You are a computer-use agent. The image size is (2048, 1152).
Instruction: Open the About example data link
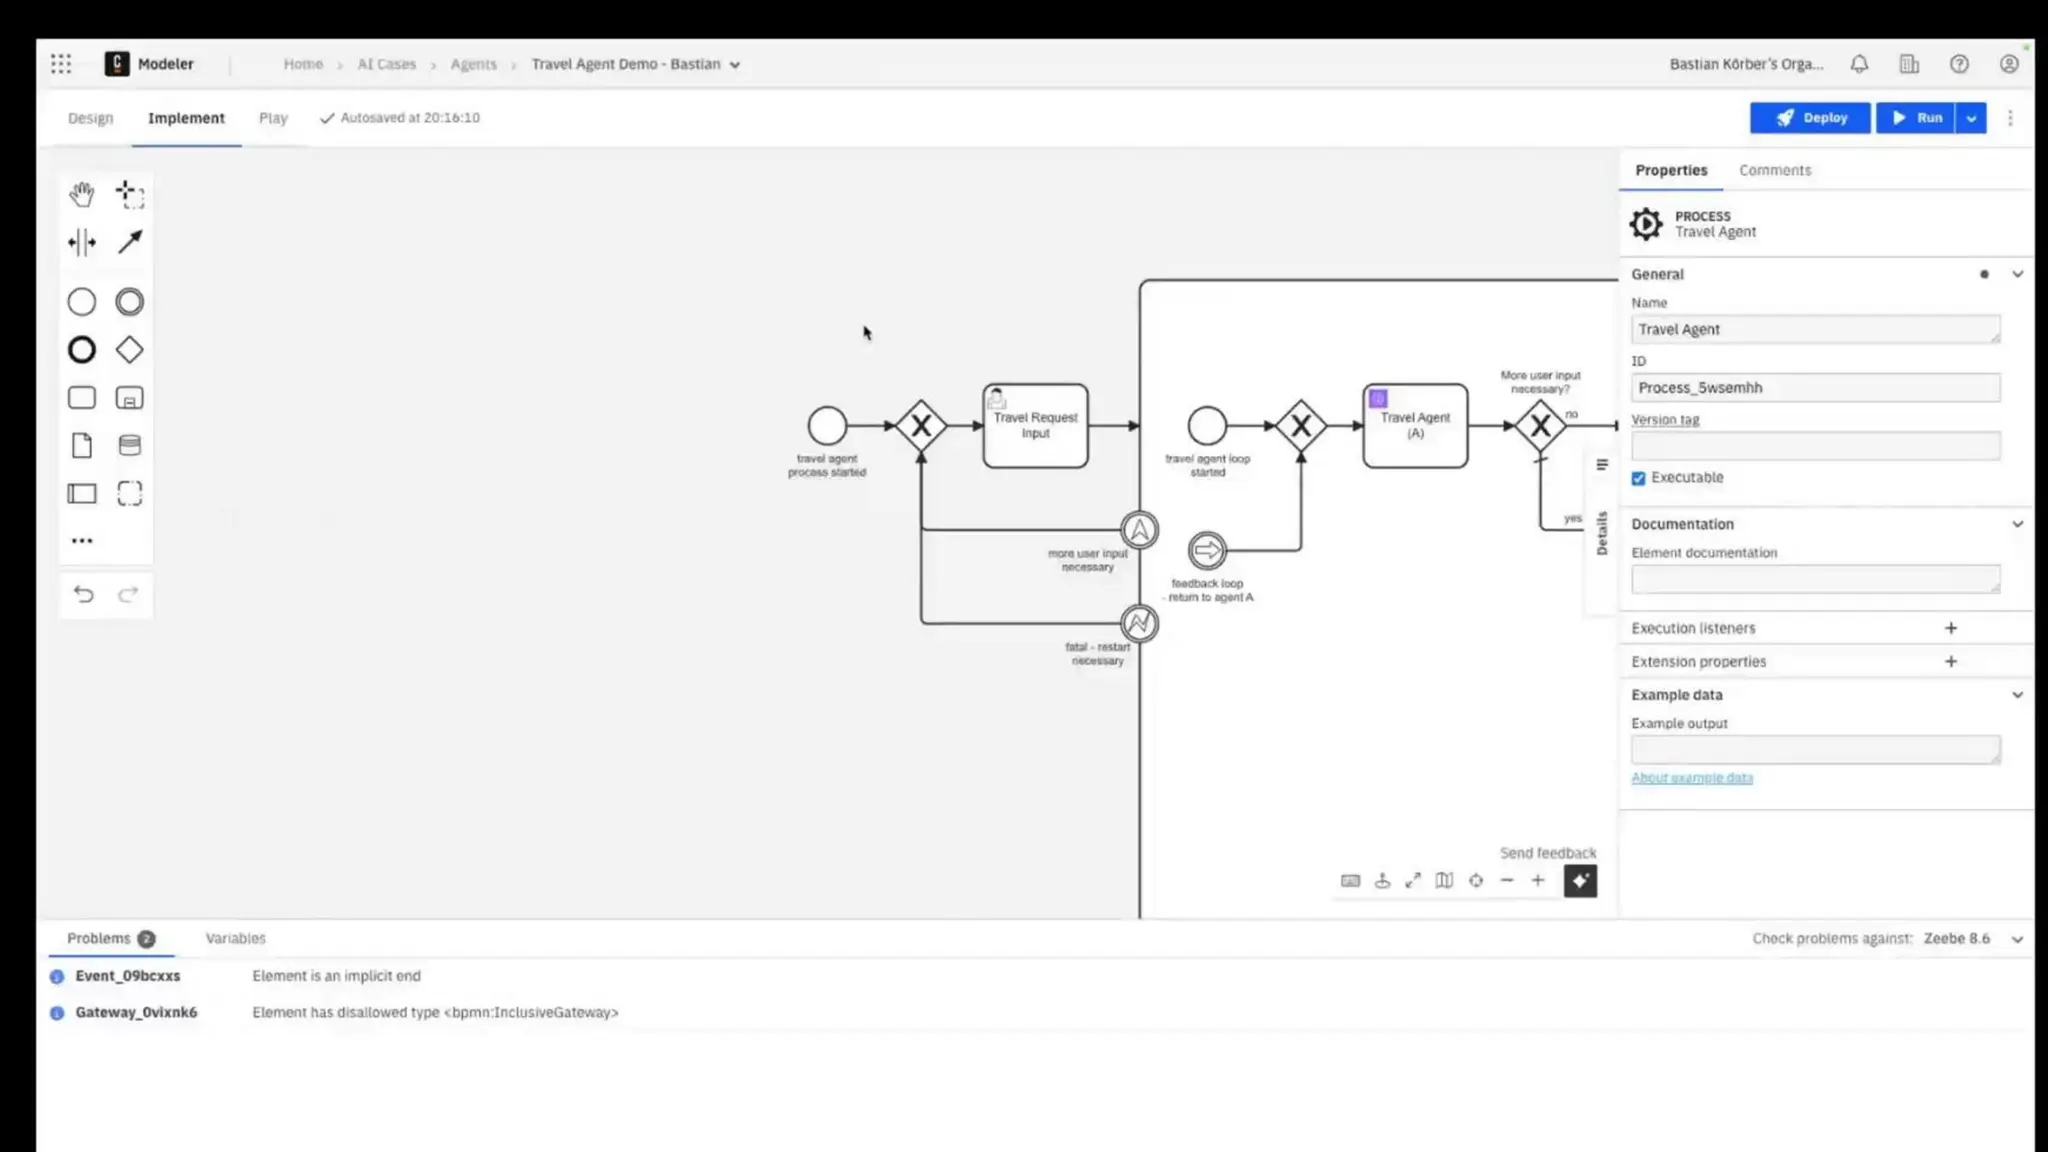point(1692,778)
